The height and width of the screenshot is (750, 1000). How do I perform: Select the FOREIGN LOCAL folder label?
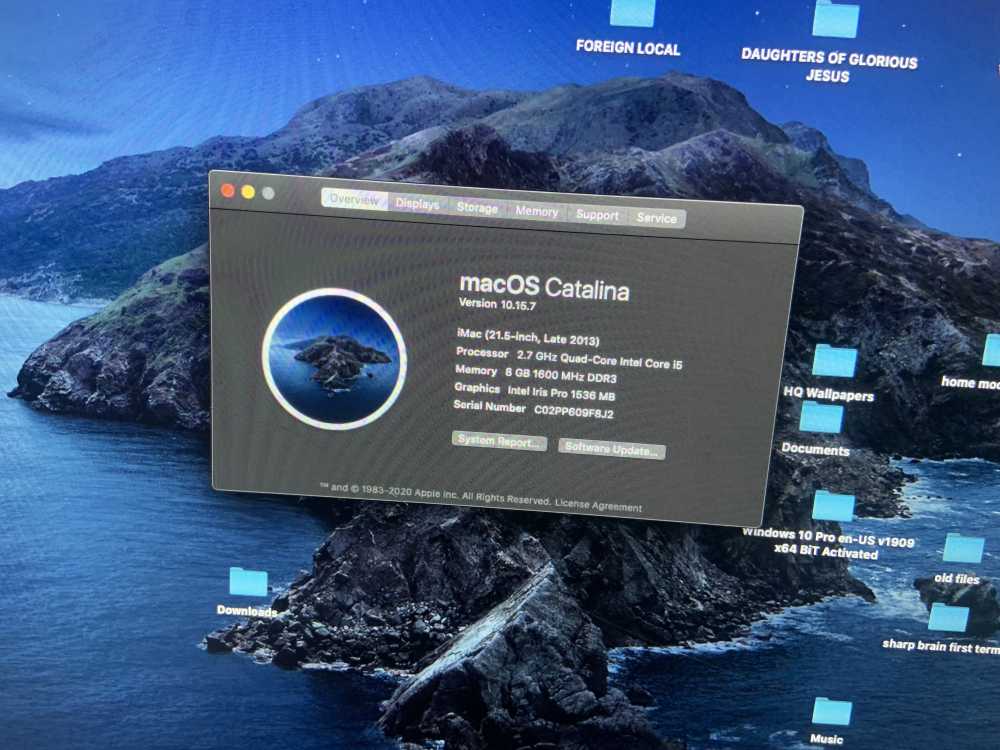click(x=628, y=47)
